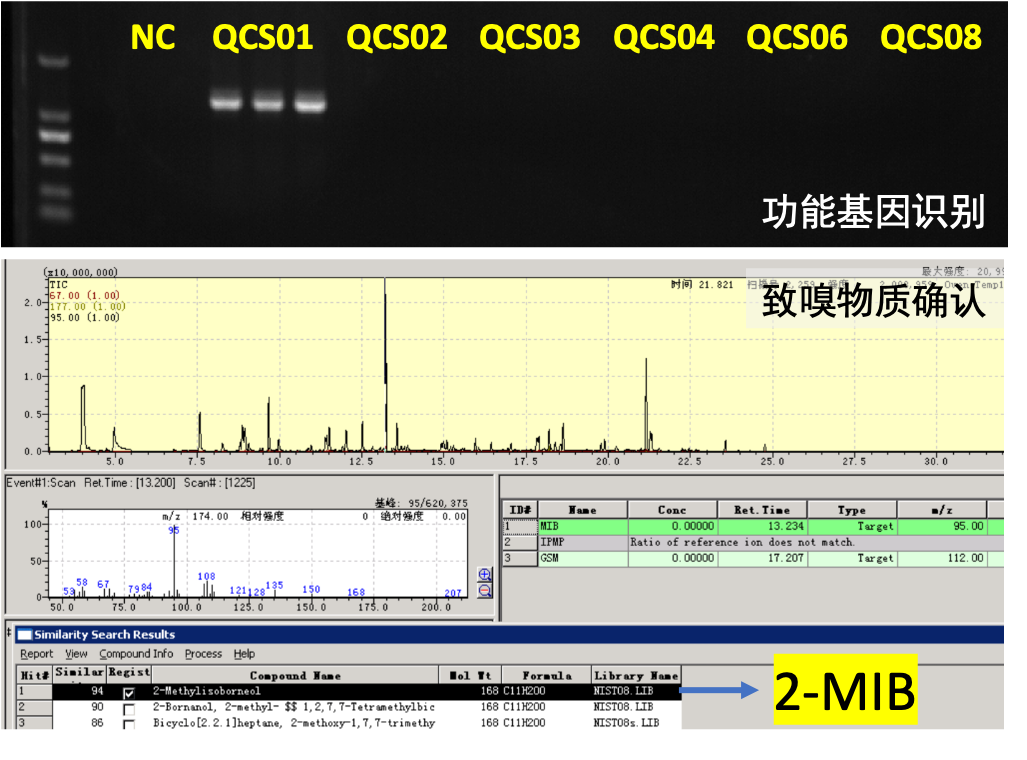Click the TIC trace label in the chromatogram legend
Screen dimensions: 1027x760
(57, 284)
